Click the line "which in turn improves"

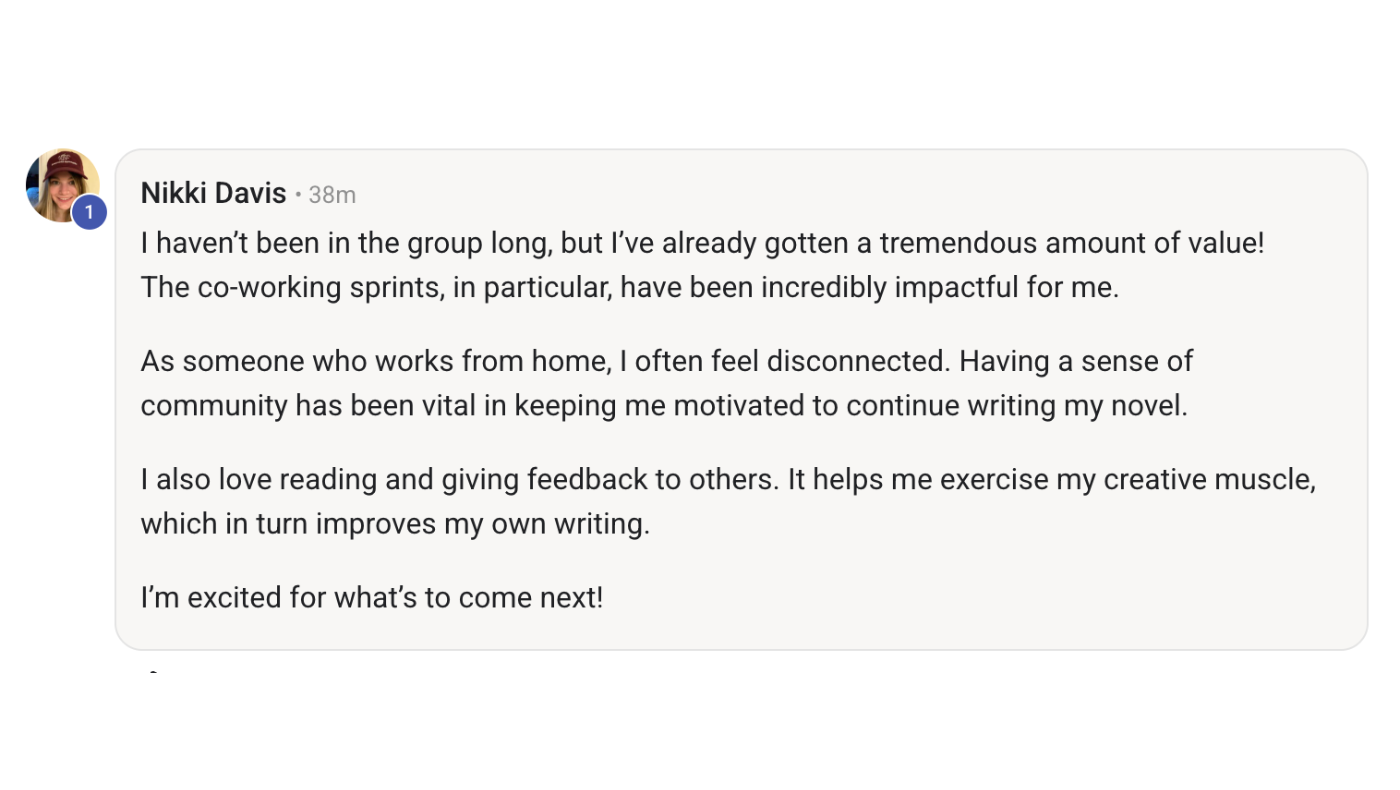395,524
